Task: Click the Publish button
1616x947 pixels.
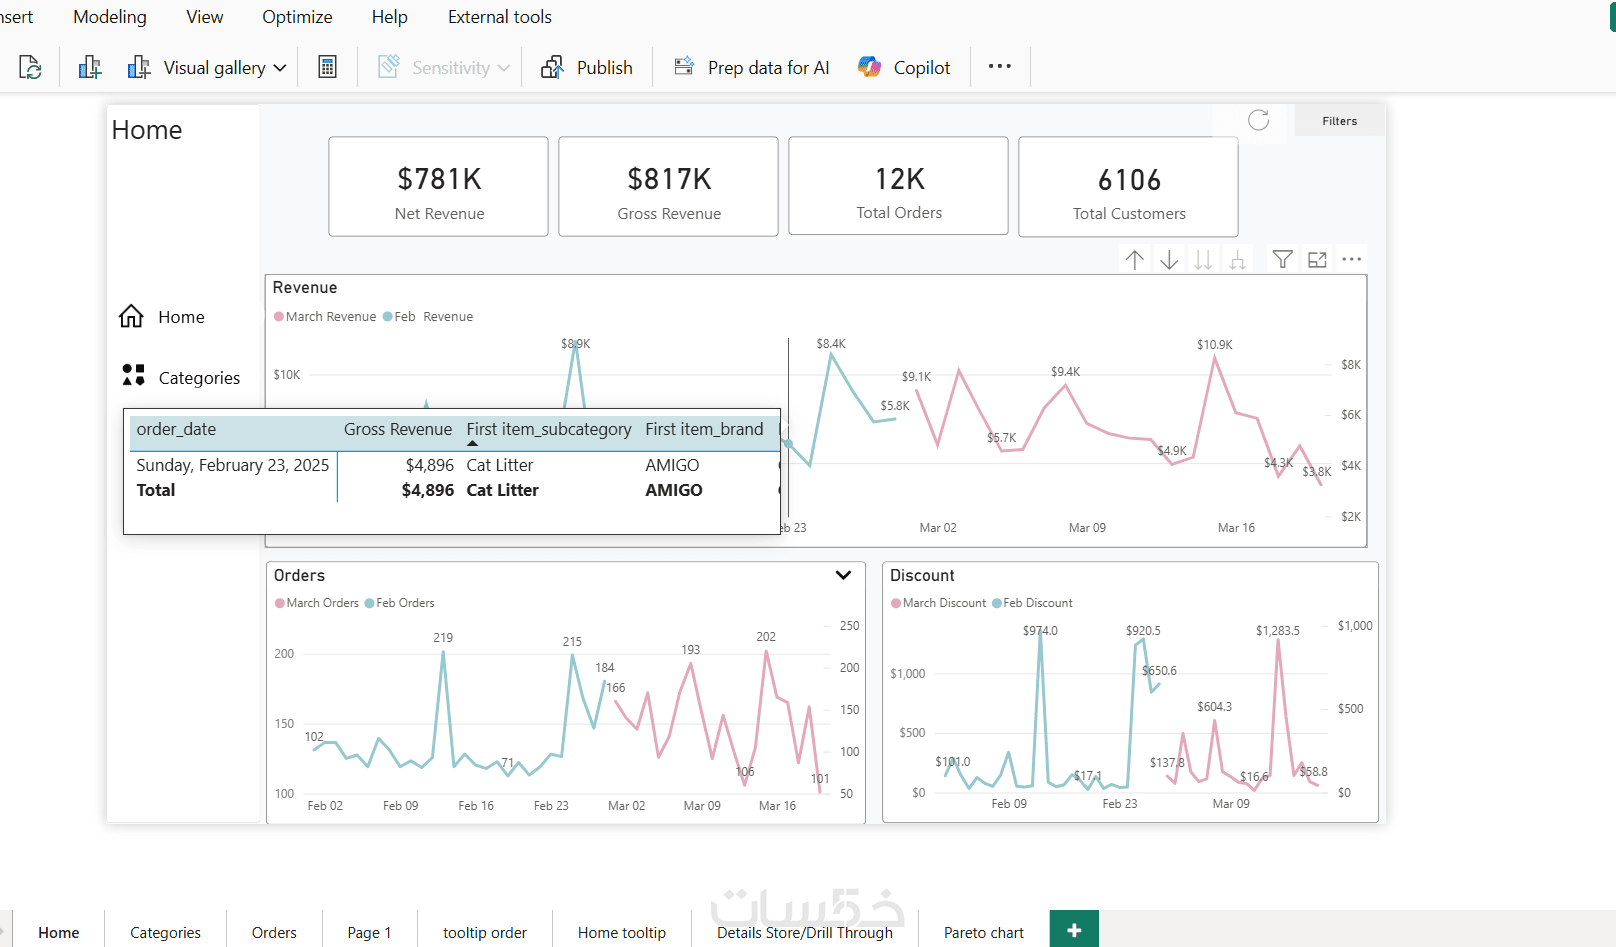Action: pos(587,68)
